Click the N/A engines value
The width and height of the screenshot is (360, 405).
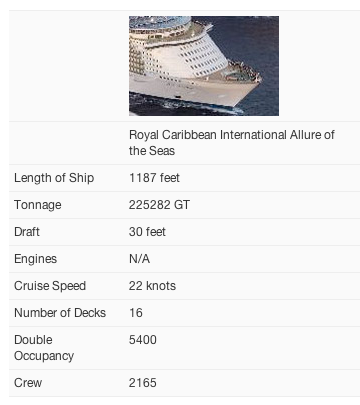pos(139,259)
